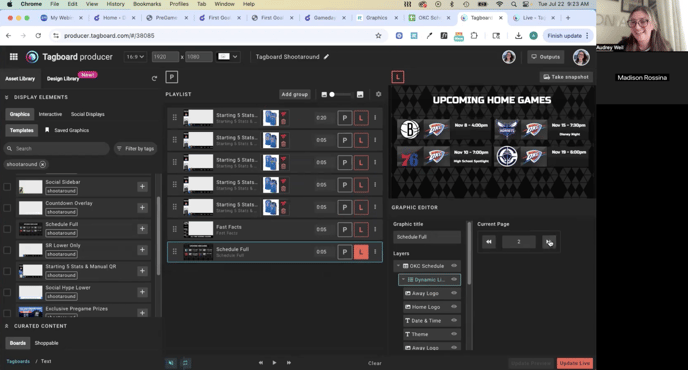The image size is (688, 370).
Task: Hide the Theme layer
Action: [x=454, y=334]
